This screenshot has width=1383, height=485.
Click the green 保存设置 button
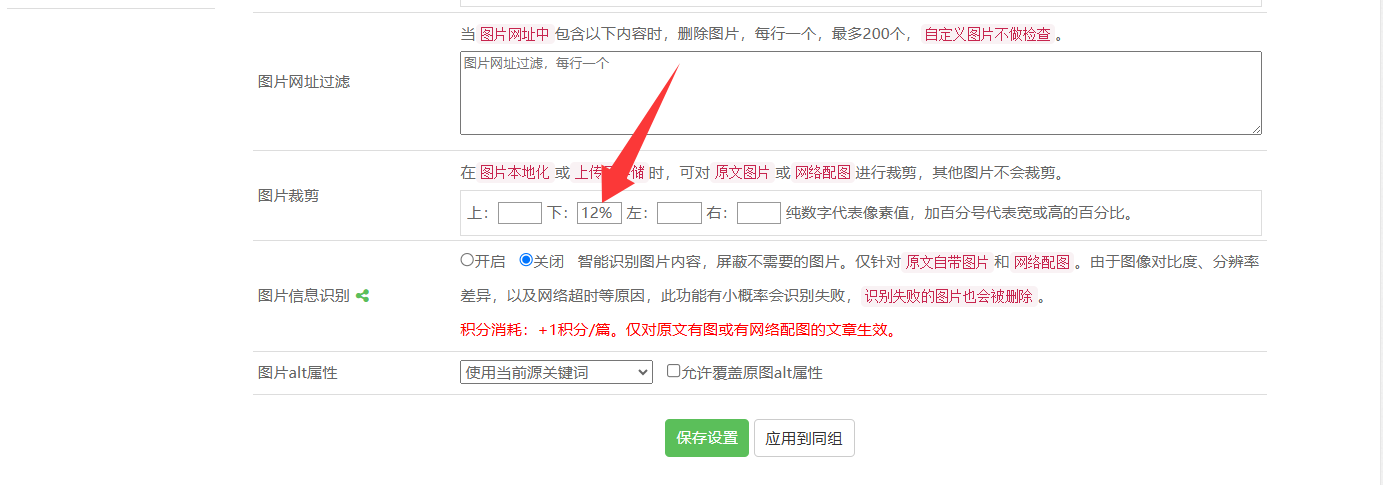707,438
